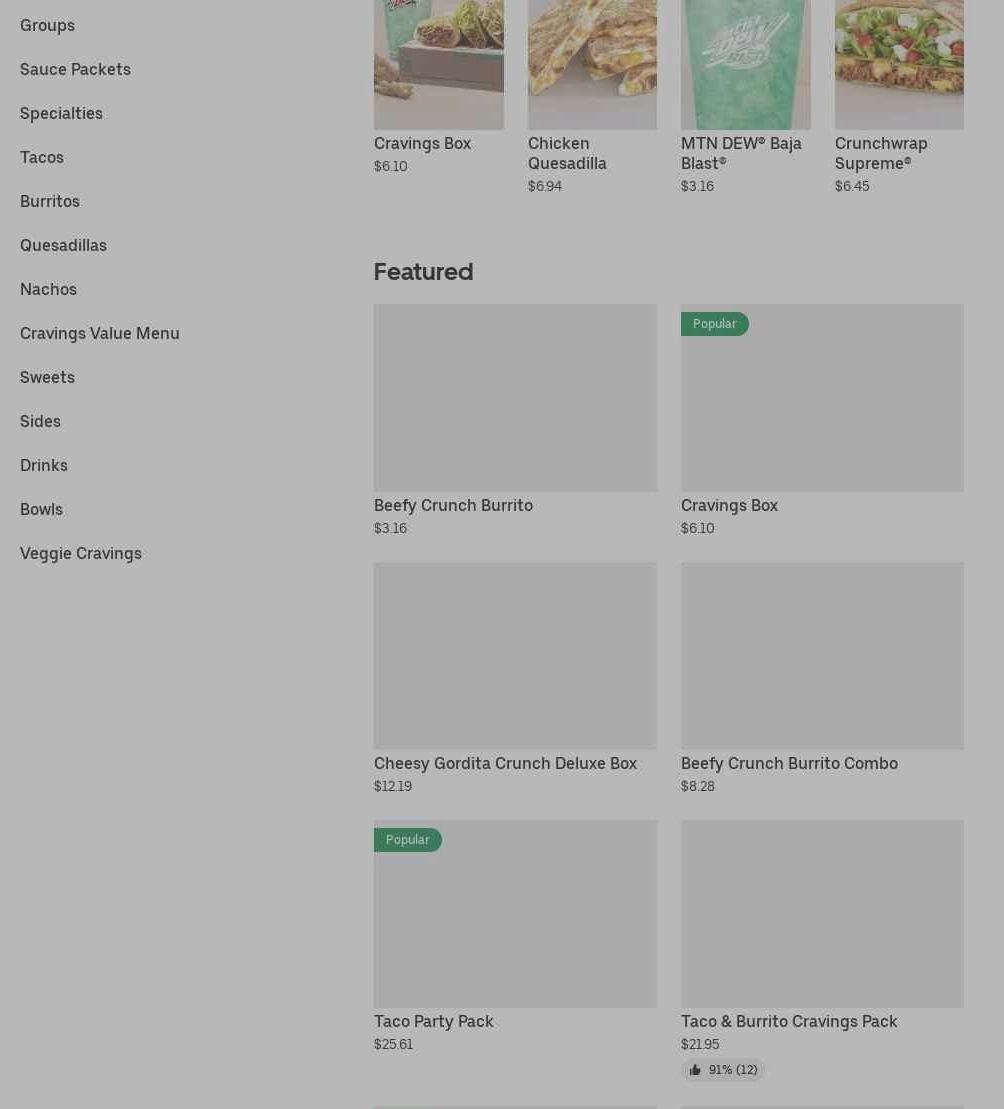The height and width of the screenshot is (1109, 1004).
Task: Click the thumbs-up 91% rating badge
Action: 723,1069
